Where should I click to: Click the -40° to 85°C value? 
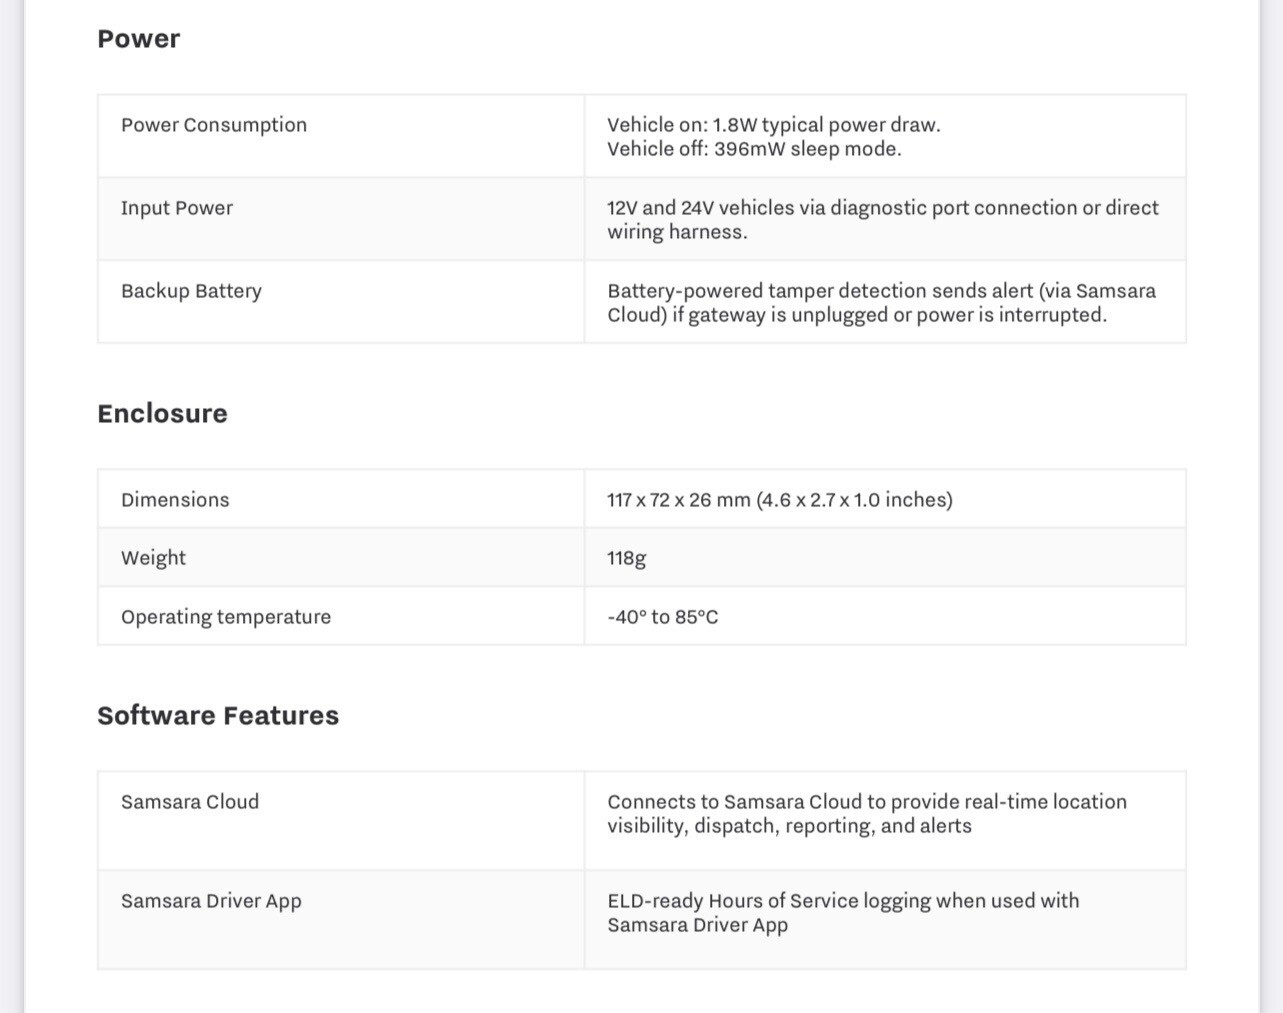(662, 617)
